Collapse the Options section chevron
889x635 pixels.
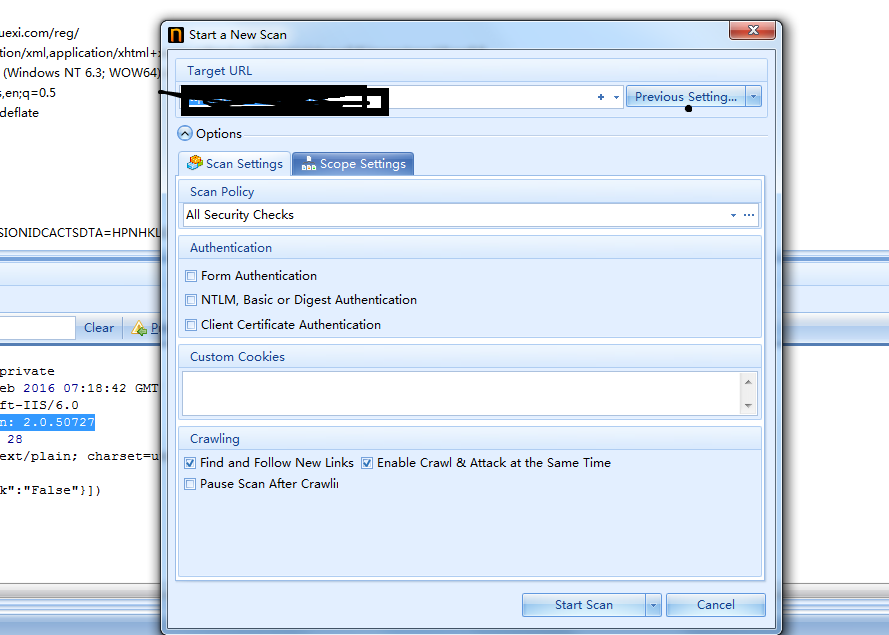185,133
